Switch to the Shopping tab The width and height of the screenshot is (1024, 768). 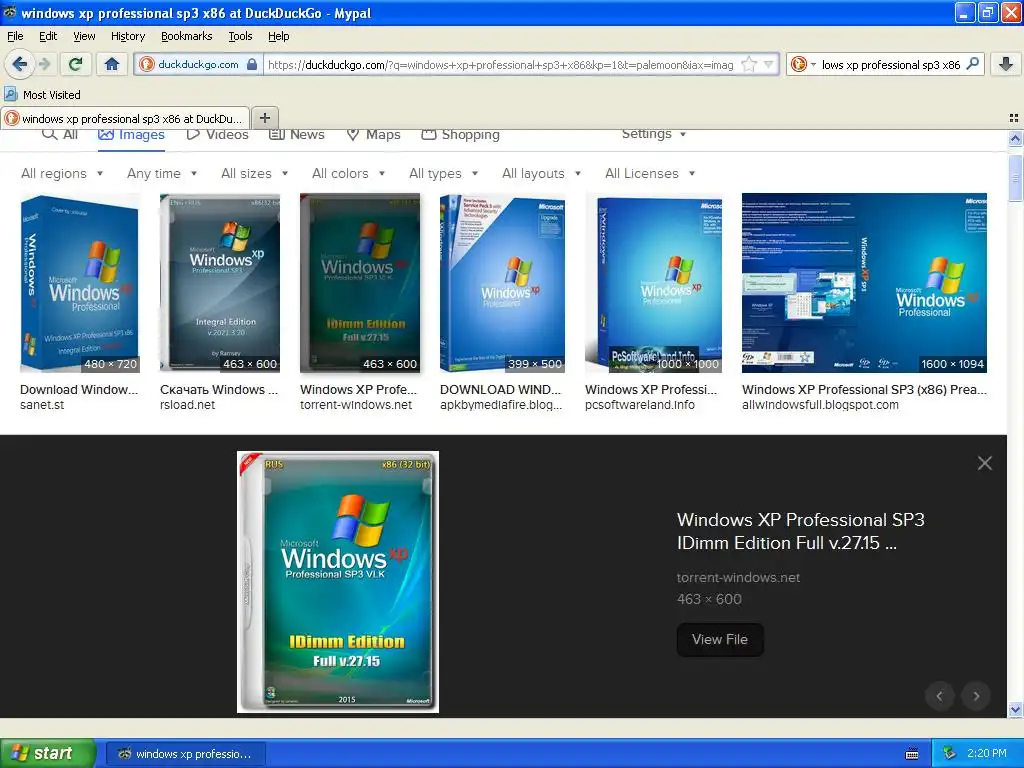click(x=460, y=135)
